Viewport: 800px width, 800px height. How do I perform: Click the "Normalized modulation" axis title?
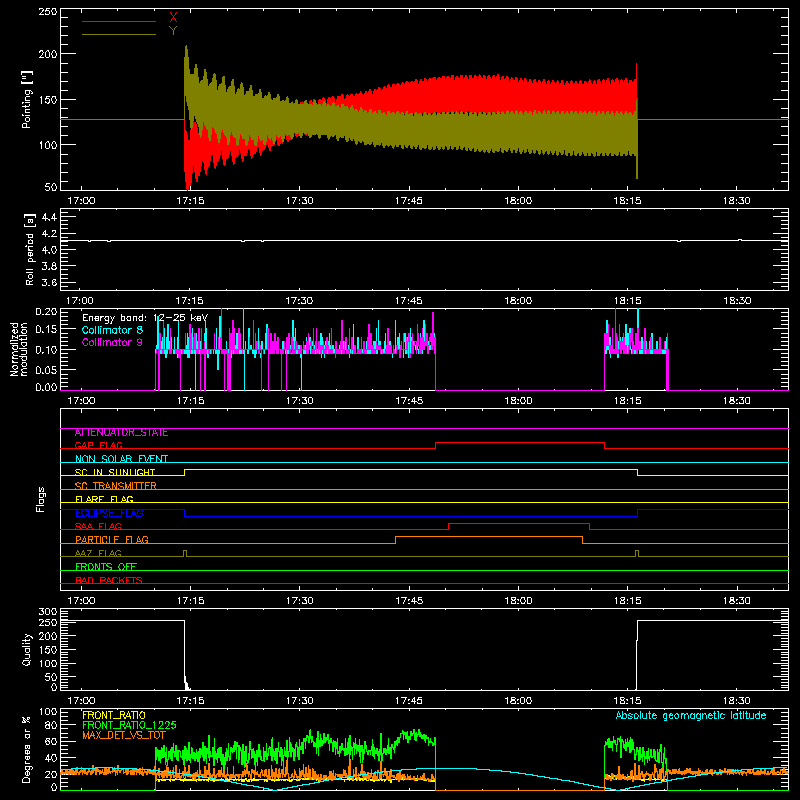tap(18, 349)
